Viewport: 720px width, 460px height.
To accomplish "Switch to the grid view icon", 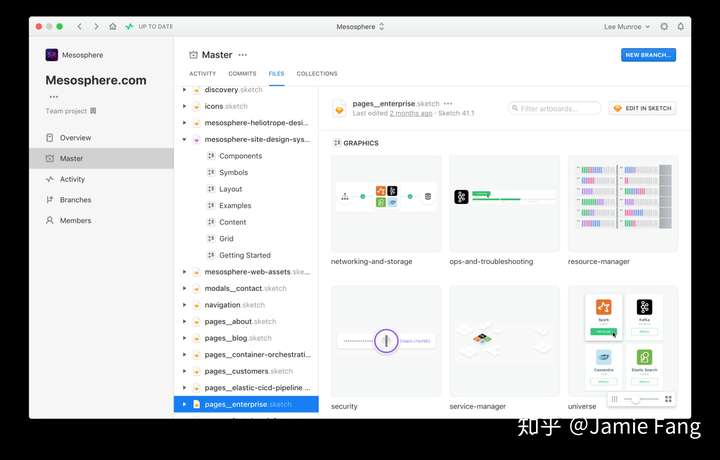I will 668,399.
